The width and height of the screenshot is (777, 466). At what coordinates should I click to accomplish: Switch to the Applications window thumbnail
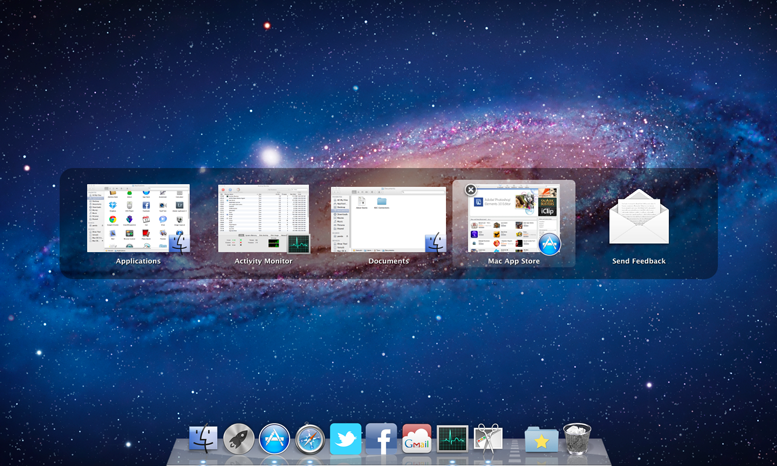tap(138, 217)
